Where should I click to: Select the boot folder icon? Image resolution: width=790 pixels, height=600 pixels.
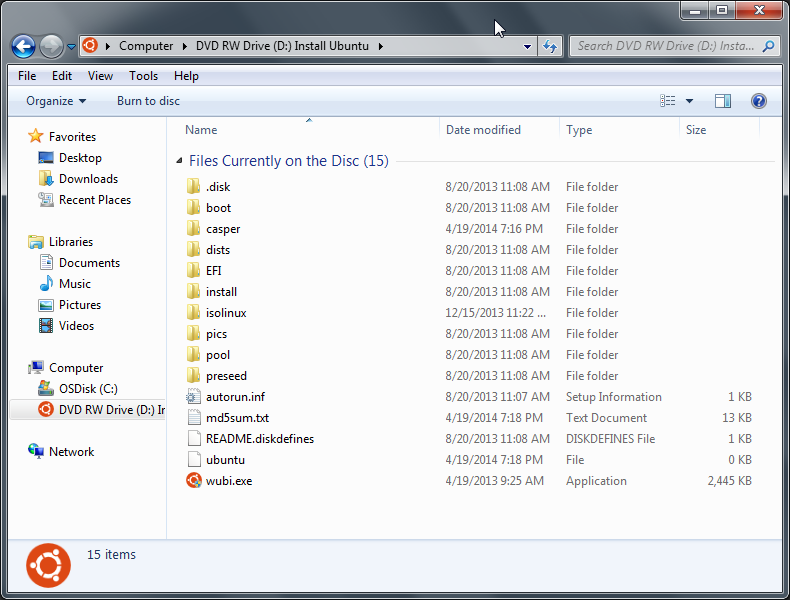[193, 208]
